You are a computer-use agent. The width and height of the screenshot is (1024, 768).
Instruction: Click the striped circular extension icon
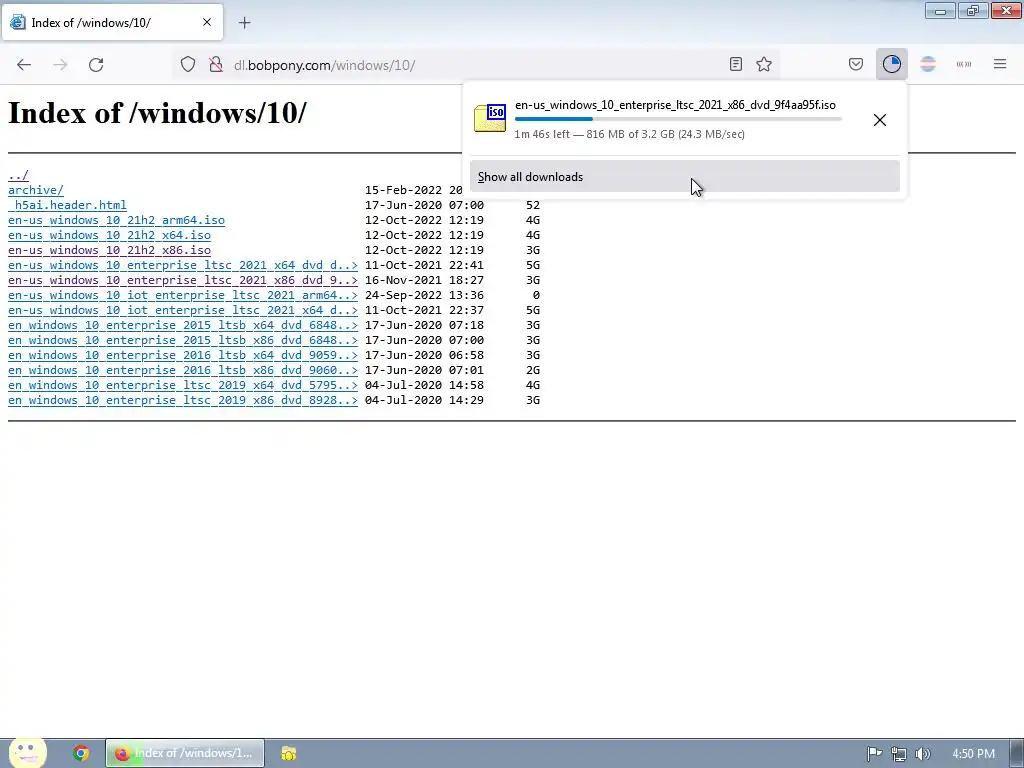(x=928, y=64)
